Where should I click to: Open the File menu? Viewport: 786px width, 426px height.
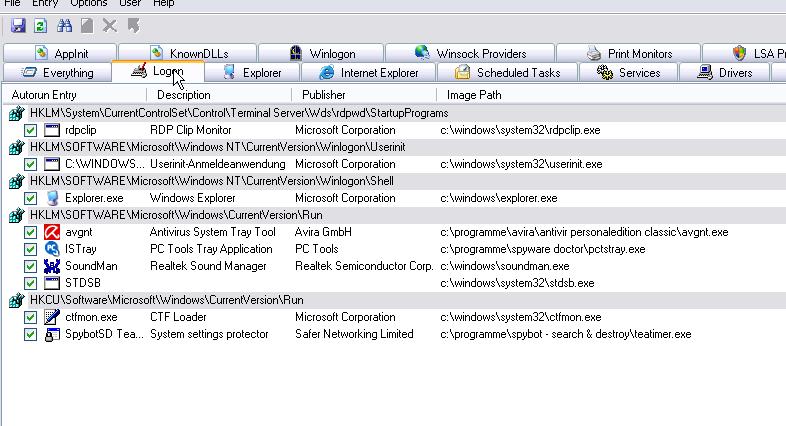pyautogui.click(x=12, y=3)
